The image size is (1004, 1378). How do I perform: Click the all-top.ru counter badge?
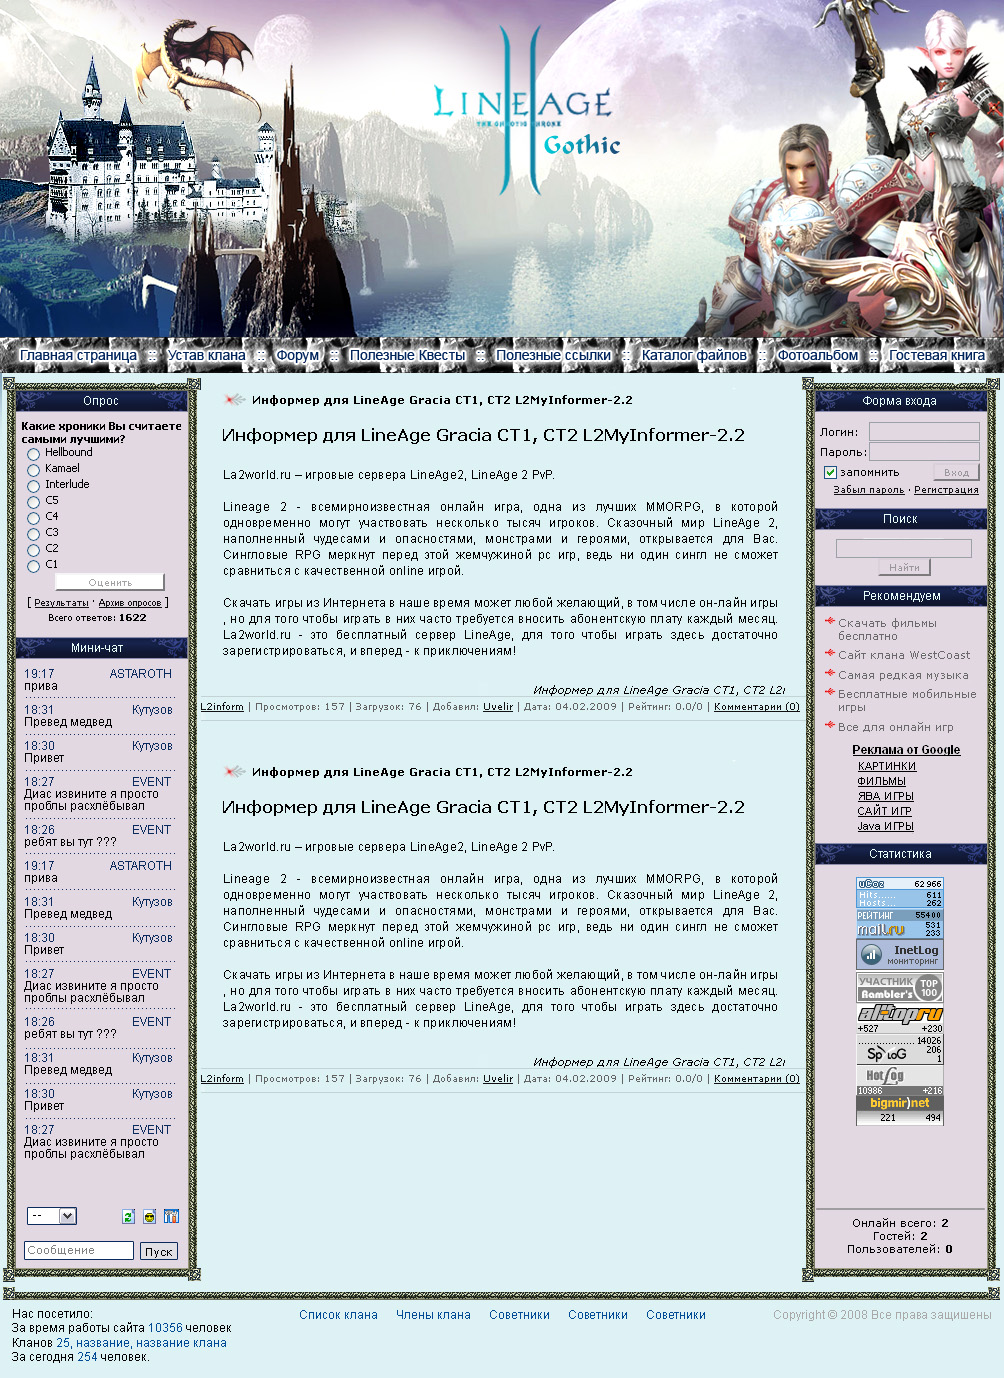coord(900,1019)
